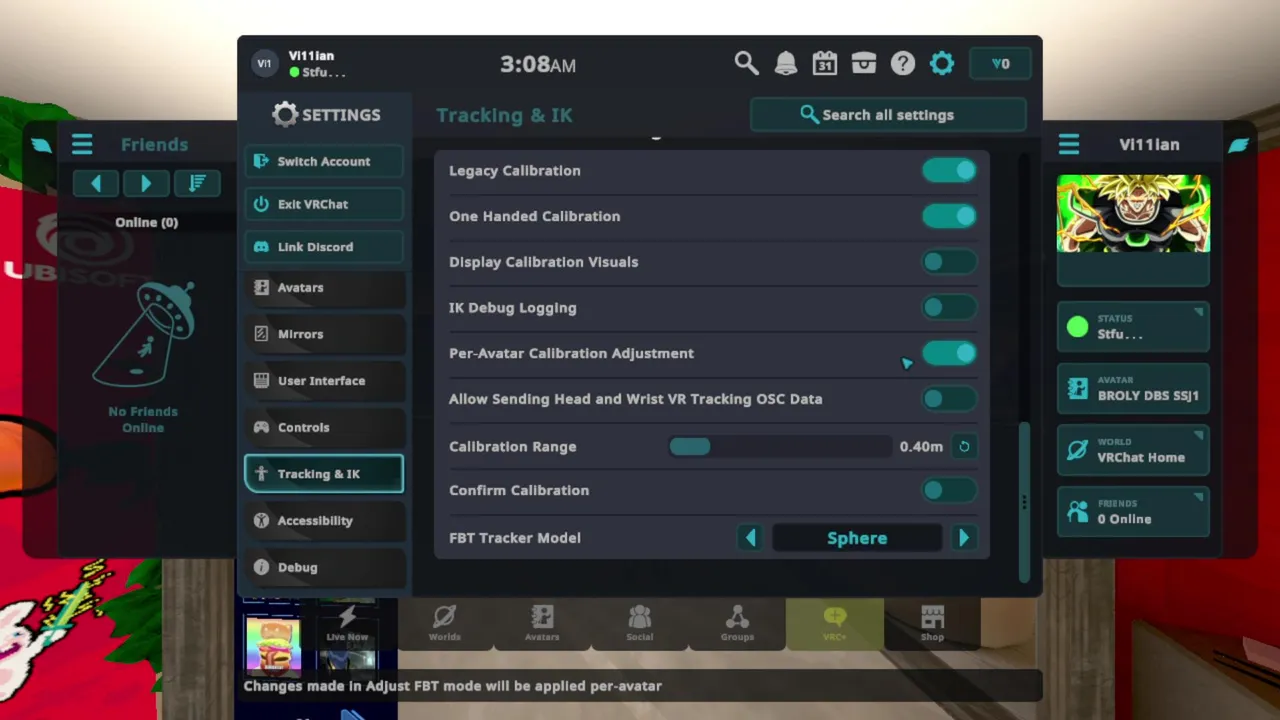The height and width of the screenshot is (720, 1280).
Task: Open Worlds tab in bottom bar
Action: (x=445, y=623)
